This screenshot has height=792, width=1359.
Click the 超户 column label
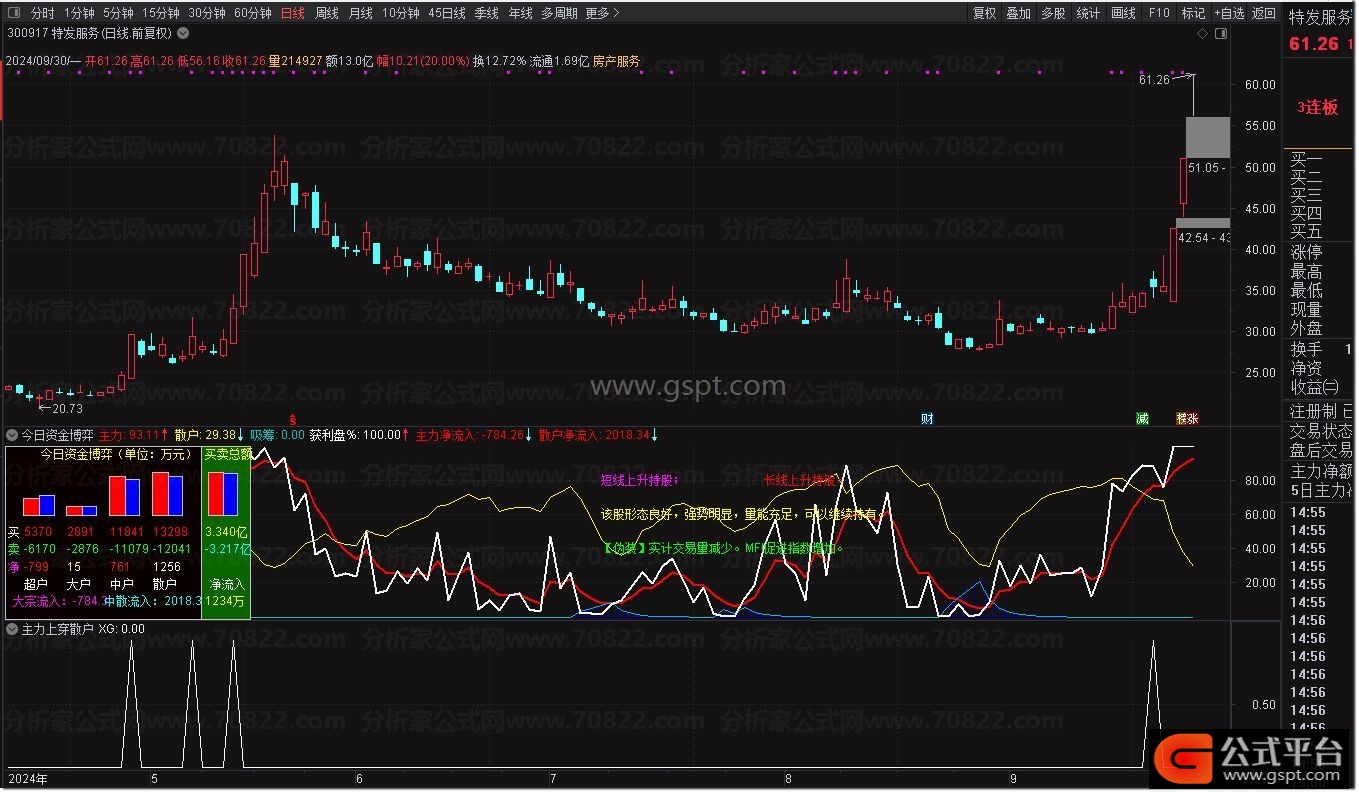[x=36, y=584]
